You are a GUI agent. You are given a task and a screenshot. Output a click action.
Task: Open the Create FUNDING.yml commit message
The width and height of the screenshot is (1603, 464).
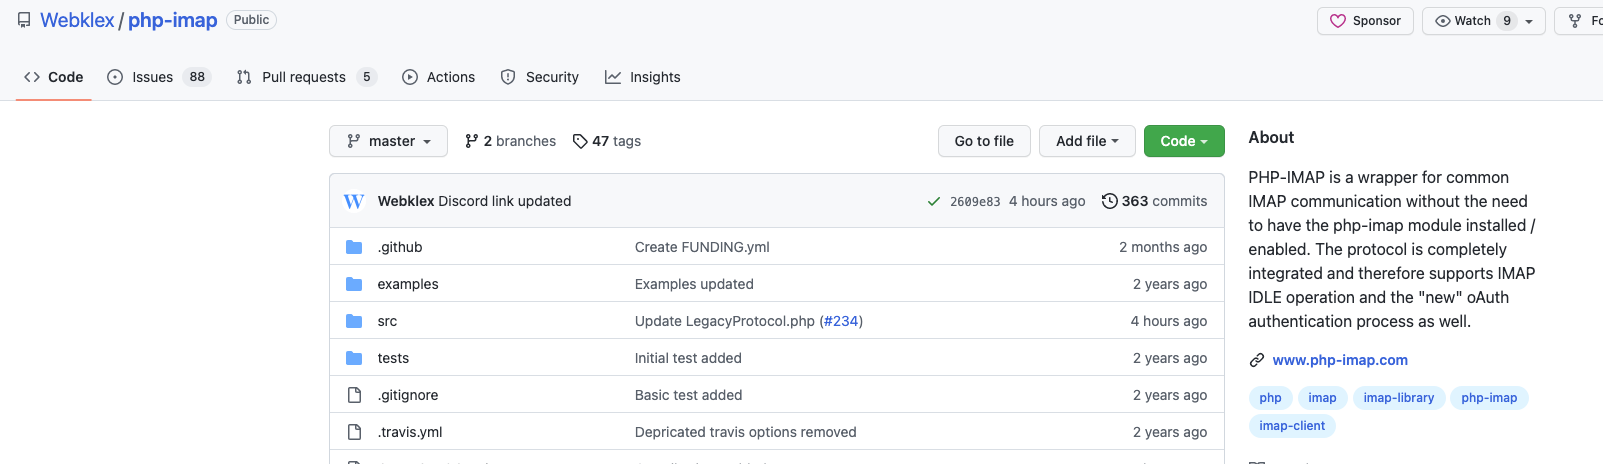point(702,247)
